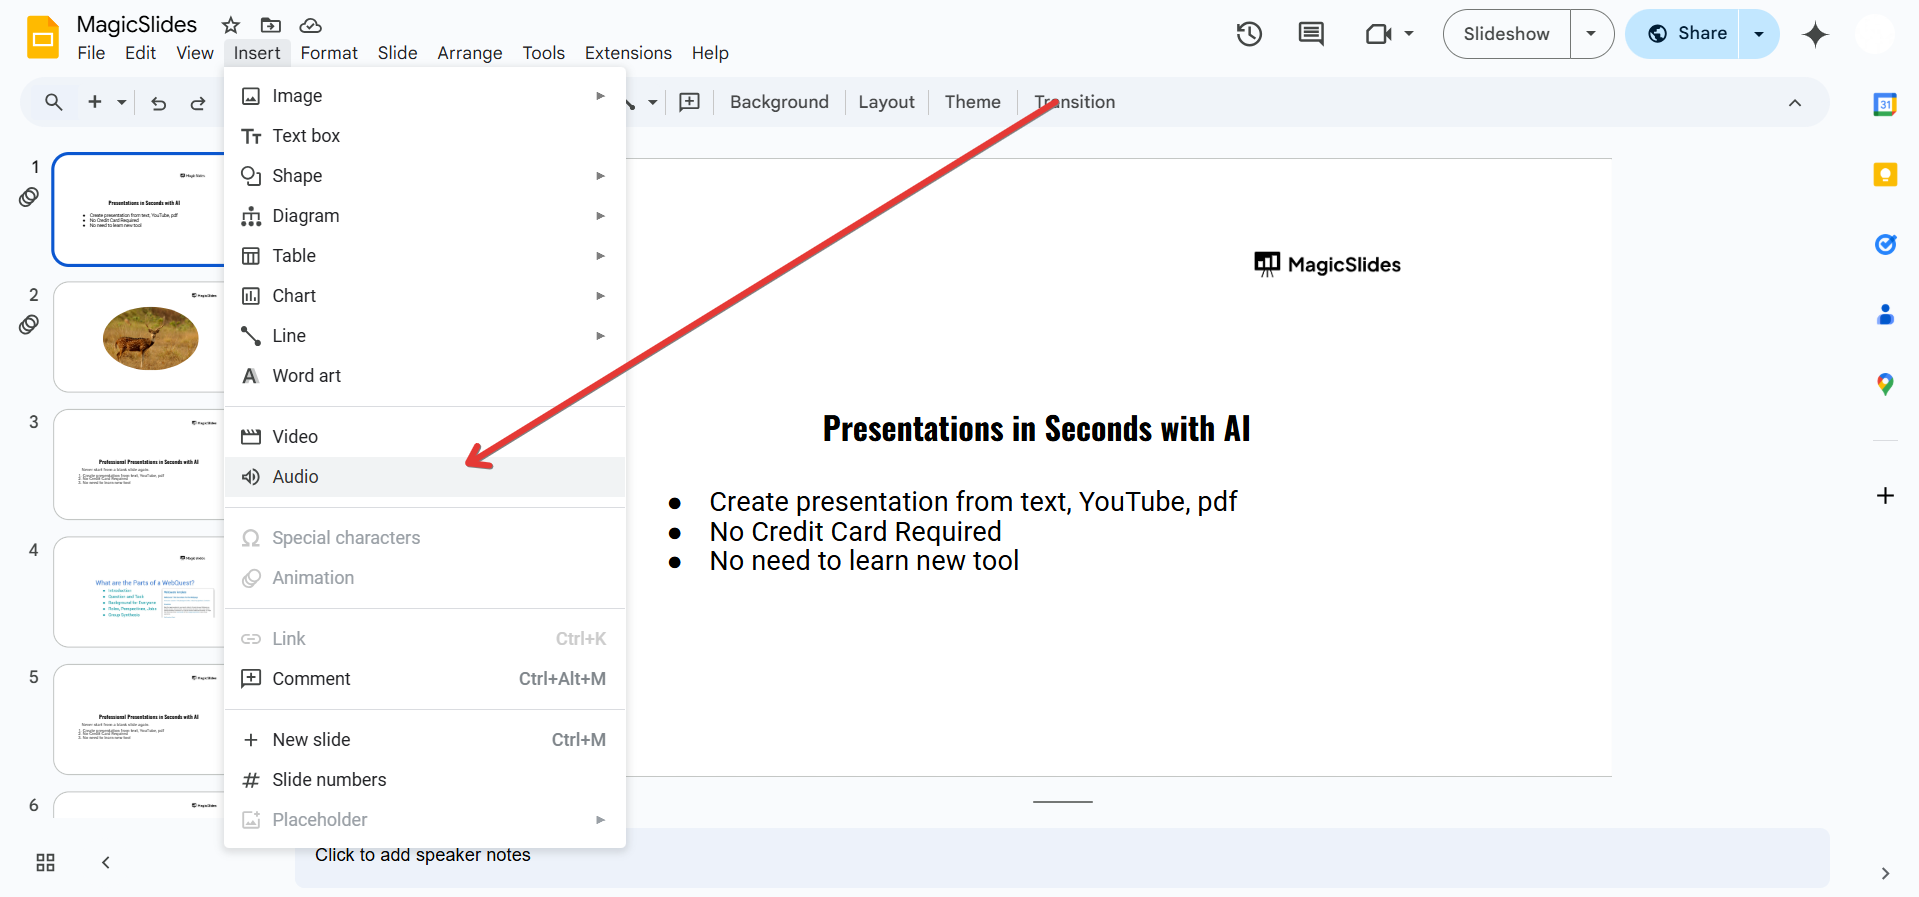Show side panel chevron at bottom right

1885,873
